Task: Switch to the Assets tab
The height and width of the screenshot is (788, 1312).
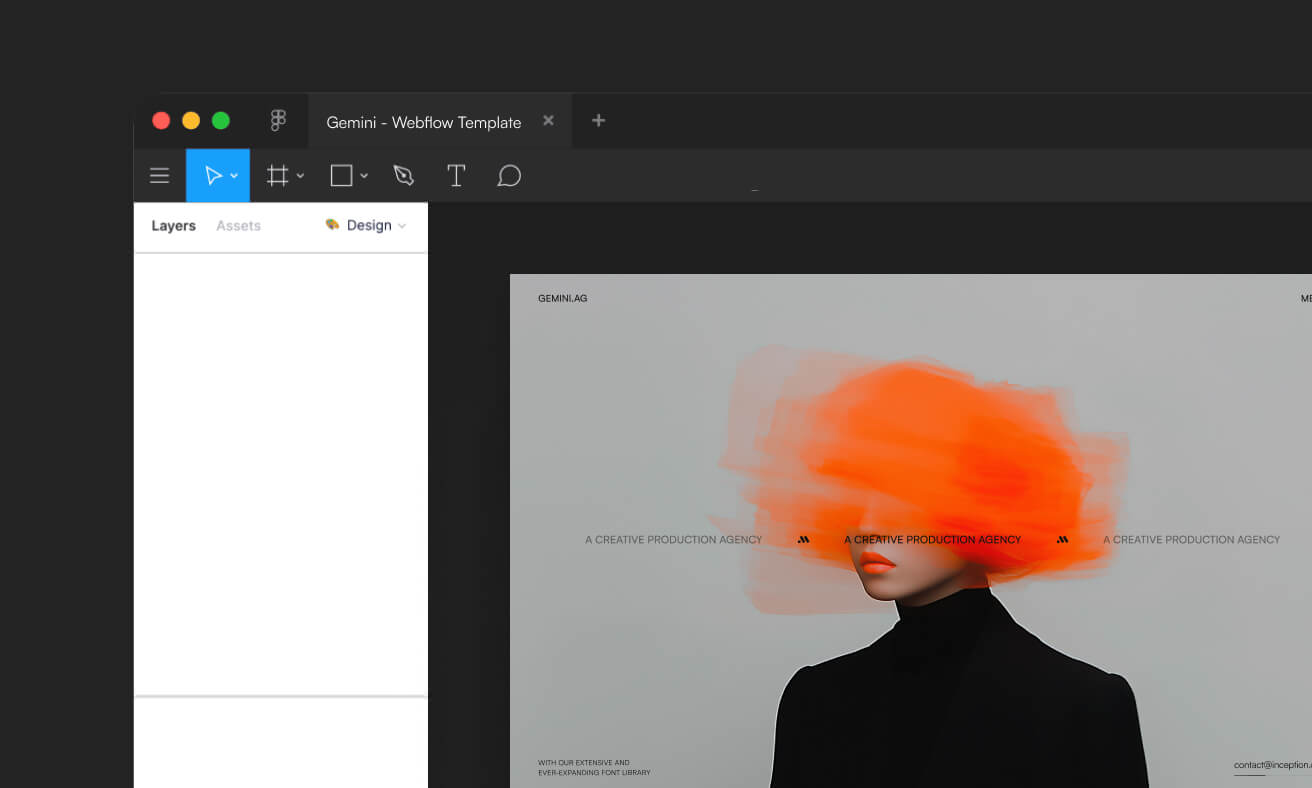Action: click(238, 226)
